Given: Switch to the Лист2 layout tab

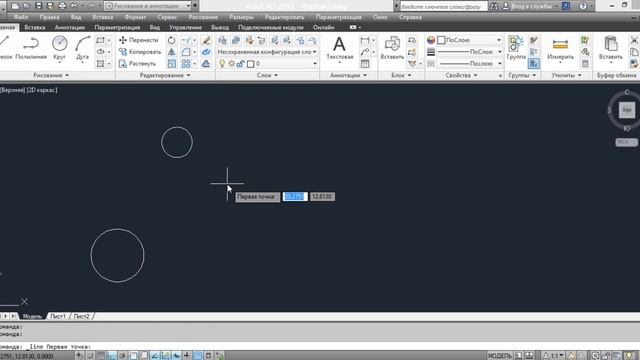Looking at the screenshot, I should coord(82,316).
